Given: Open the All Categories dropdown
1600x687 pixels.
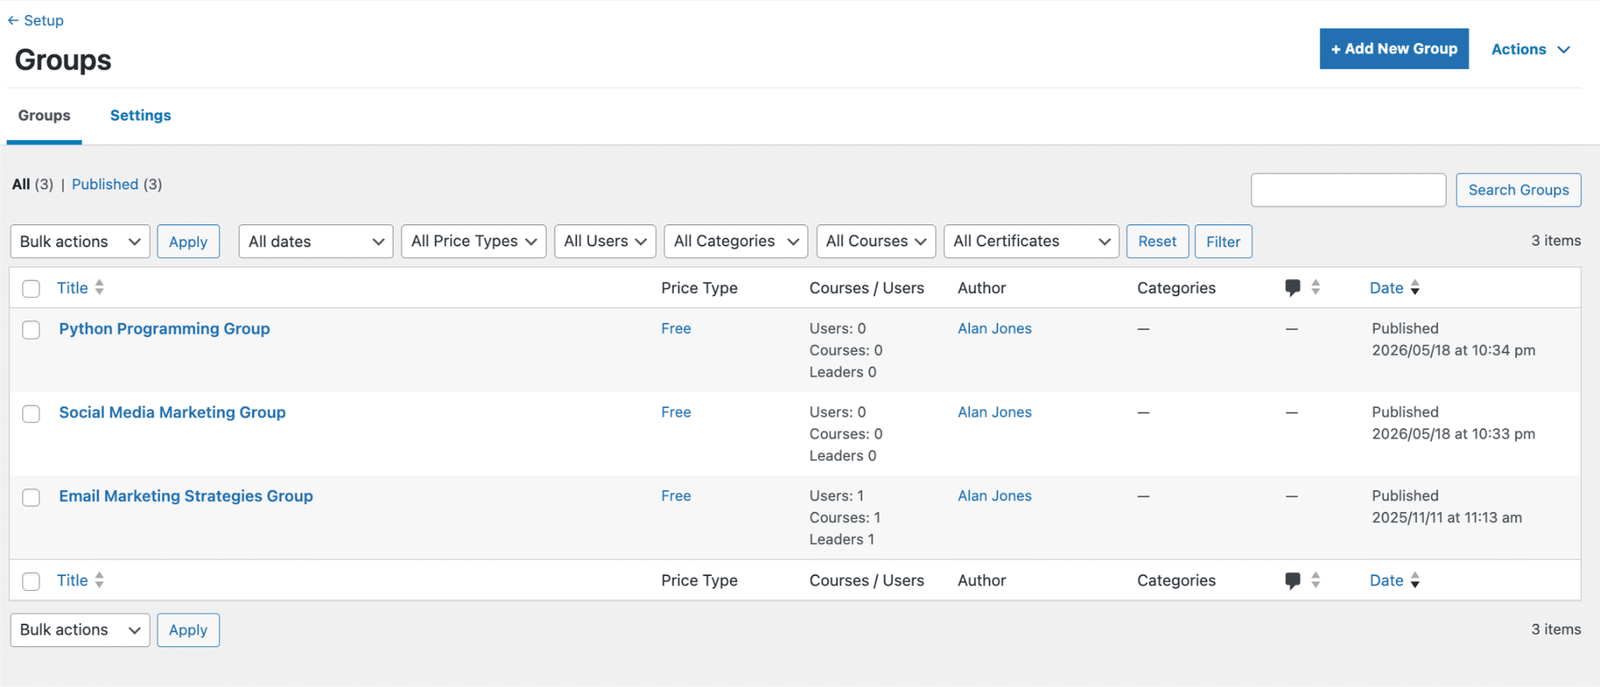Looking at the screenshot, I should click(736, 242).
